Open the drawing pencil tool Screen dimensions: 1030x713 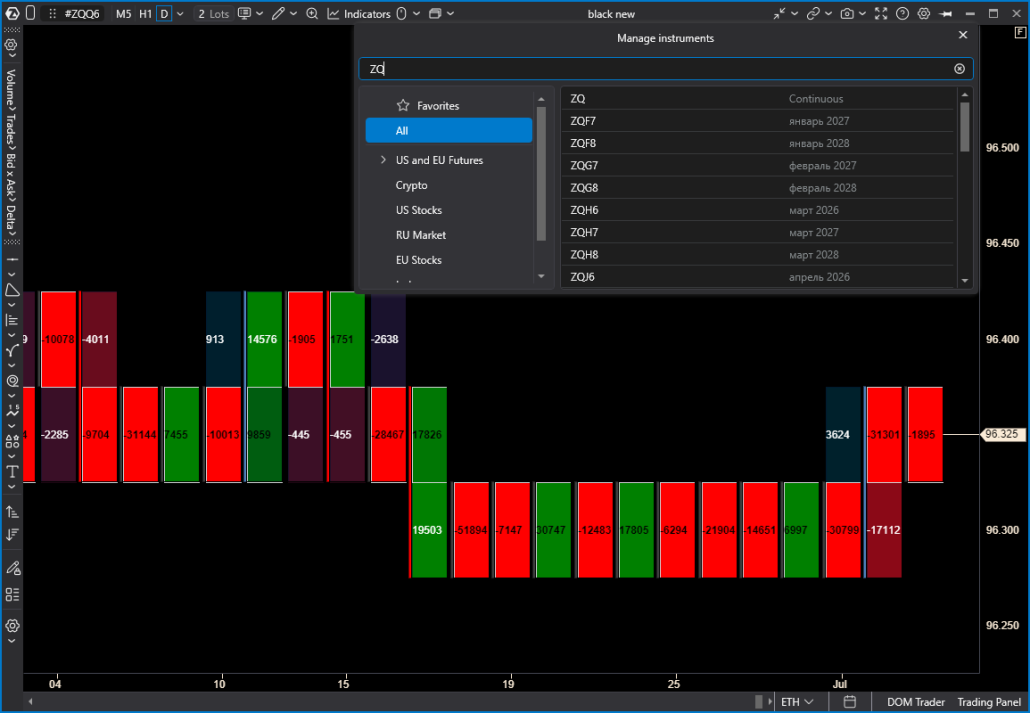click(x=279, y=13)
